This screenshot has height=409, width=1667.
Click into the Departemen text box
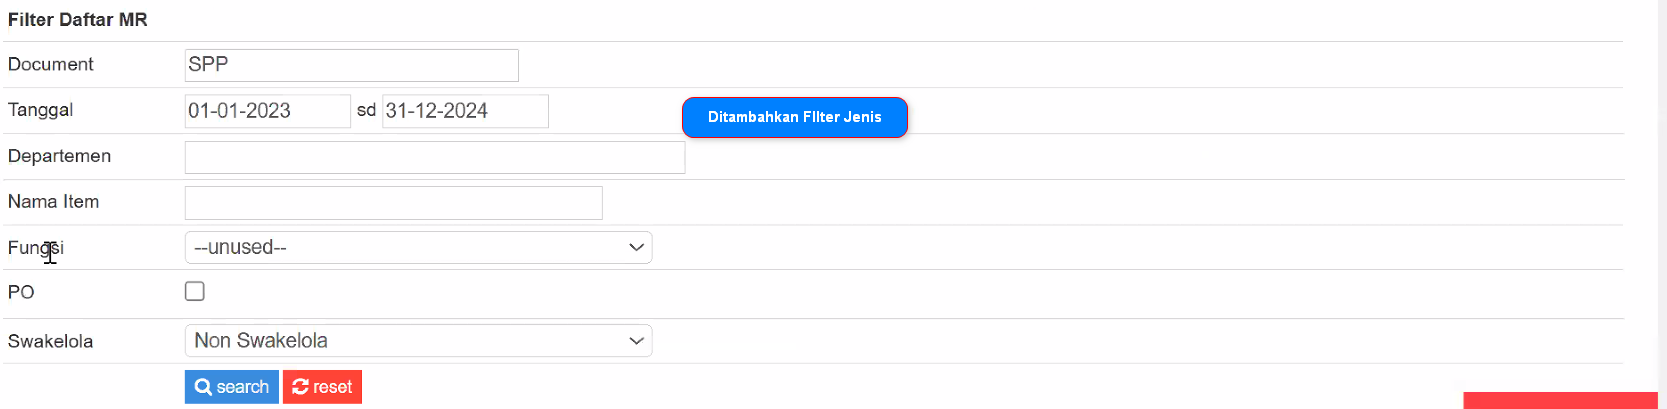[434, 157]
